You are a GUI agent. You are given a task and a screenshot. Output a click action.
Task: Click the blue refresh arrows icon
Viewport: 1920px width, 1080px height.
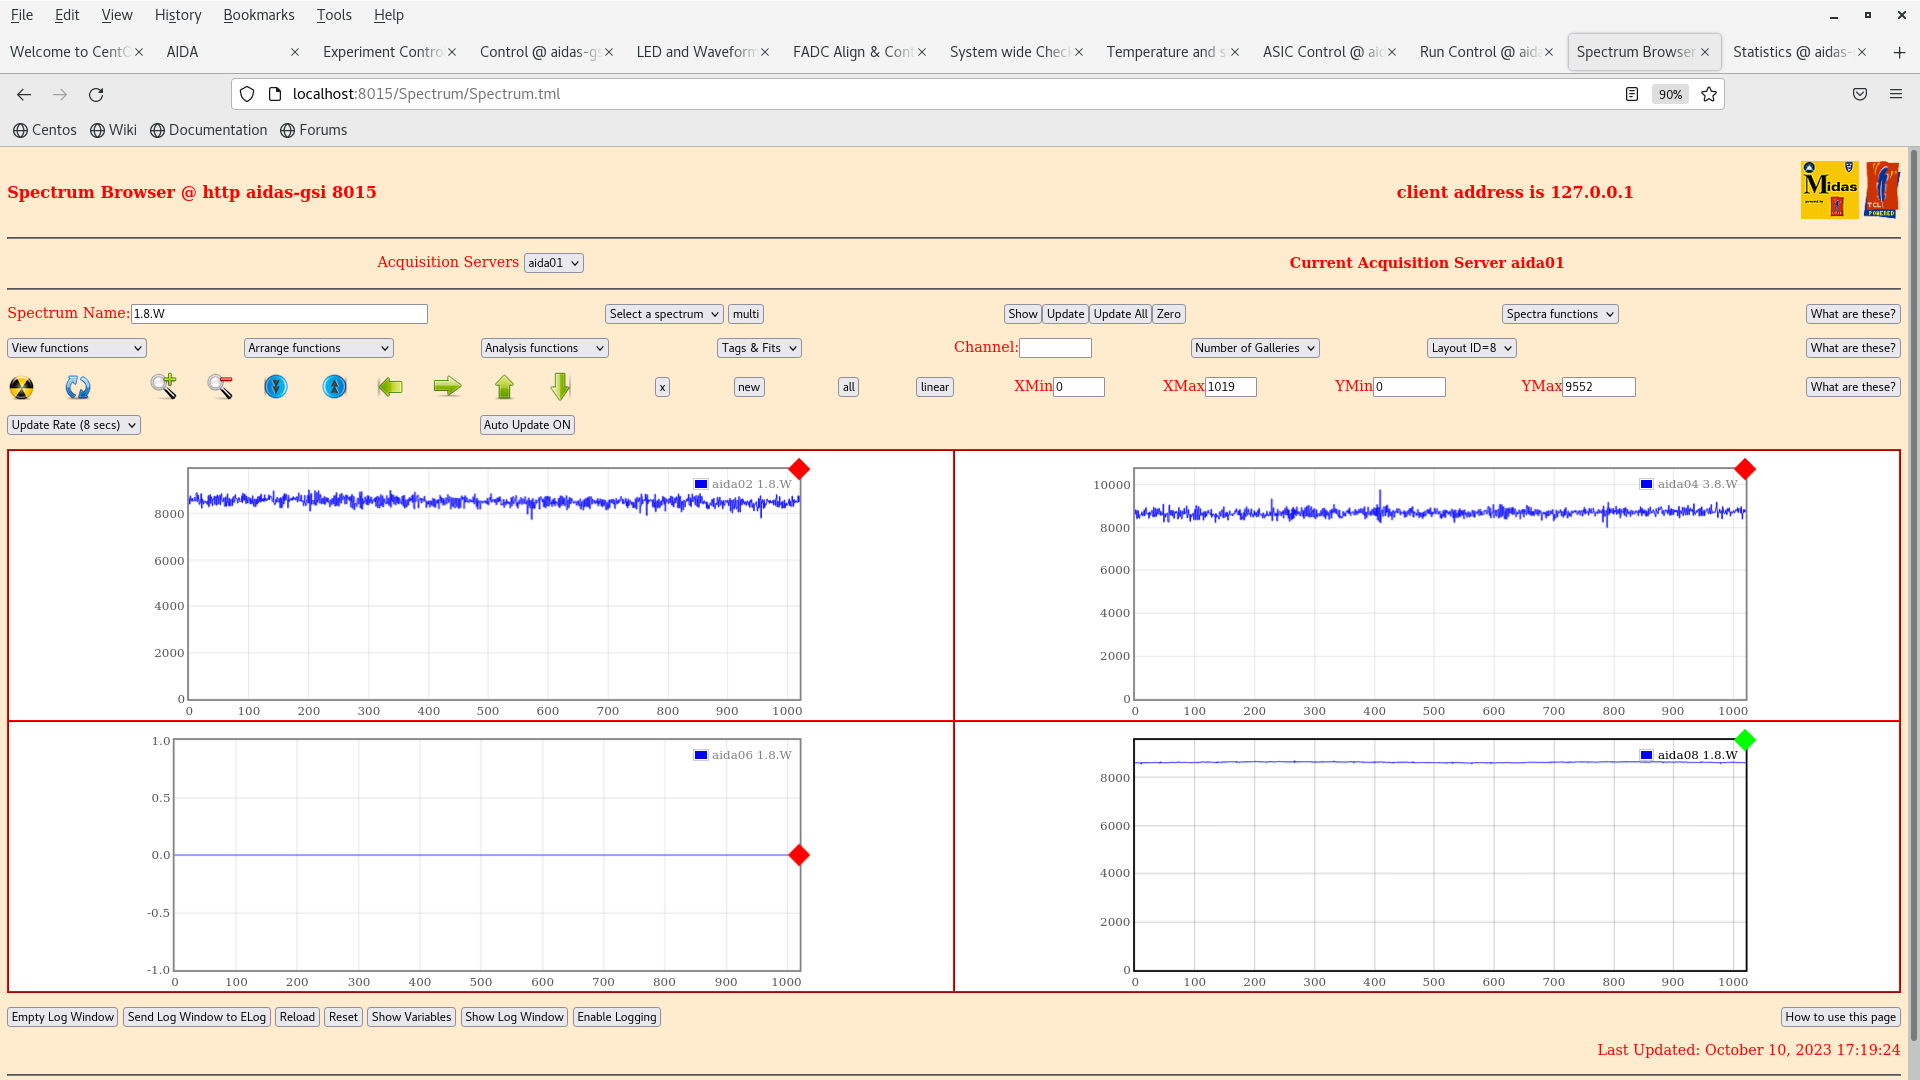coord(78,387)
